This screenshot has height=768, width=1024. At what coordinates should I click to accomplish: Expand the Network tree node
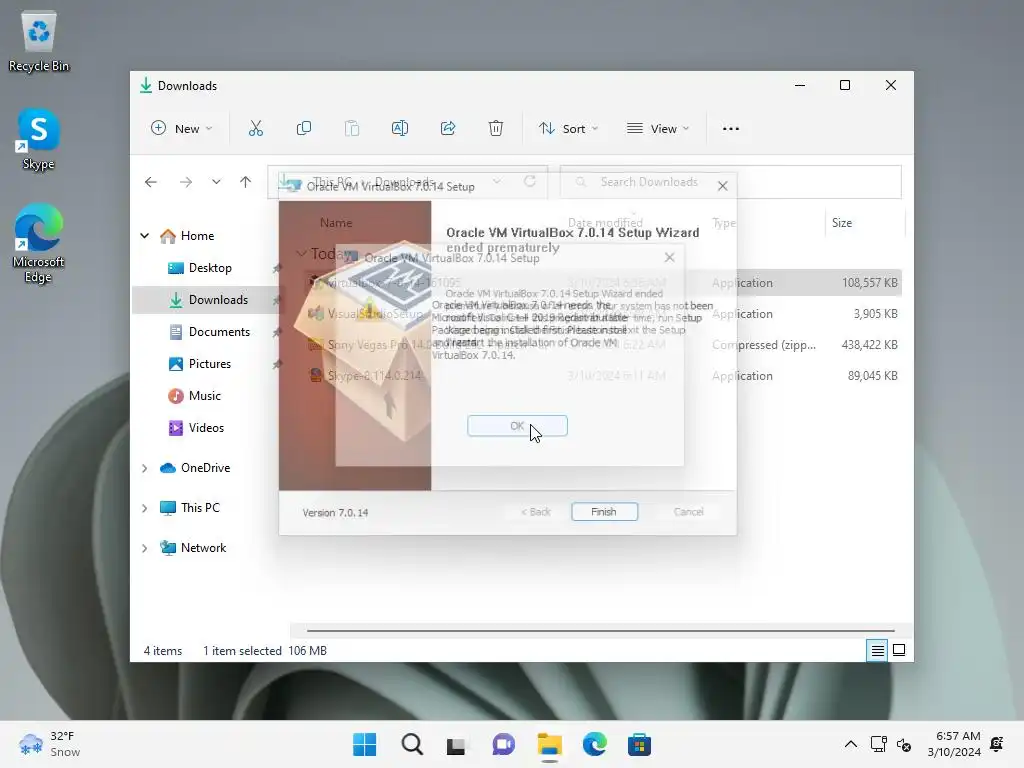point(145,548)
